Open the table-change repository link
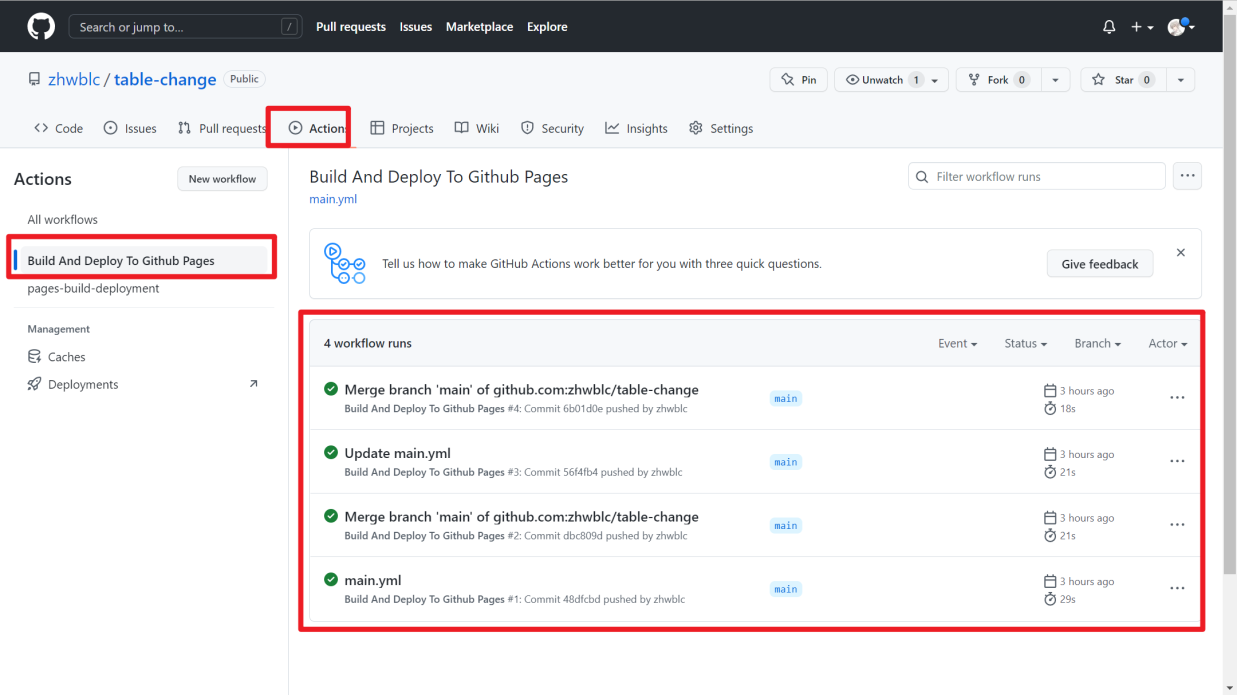1237x695 pixels. (x=165, y=79)
